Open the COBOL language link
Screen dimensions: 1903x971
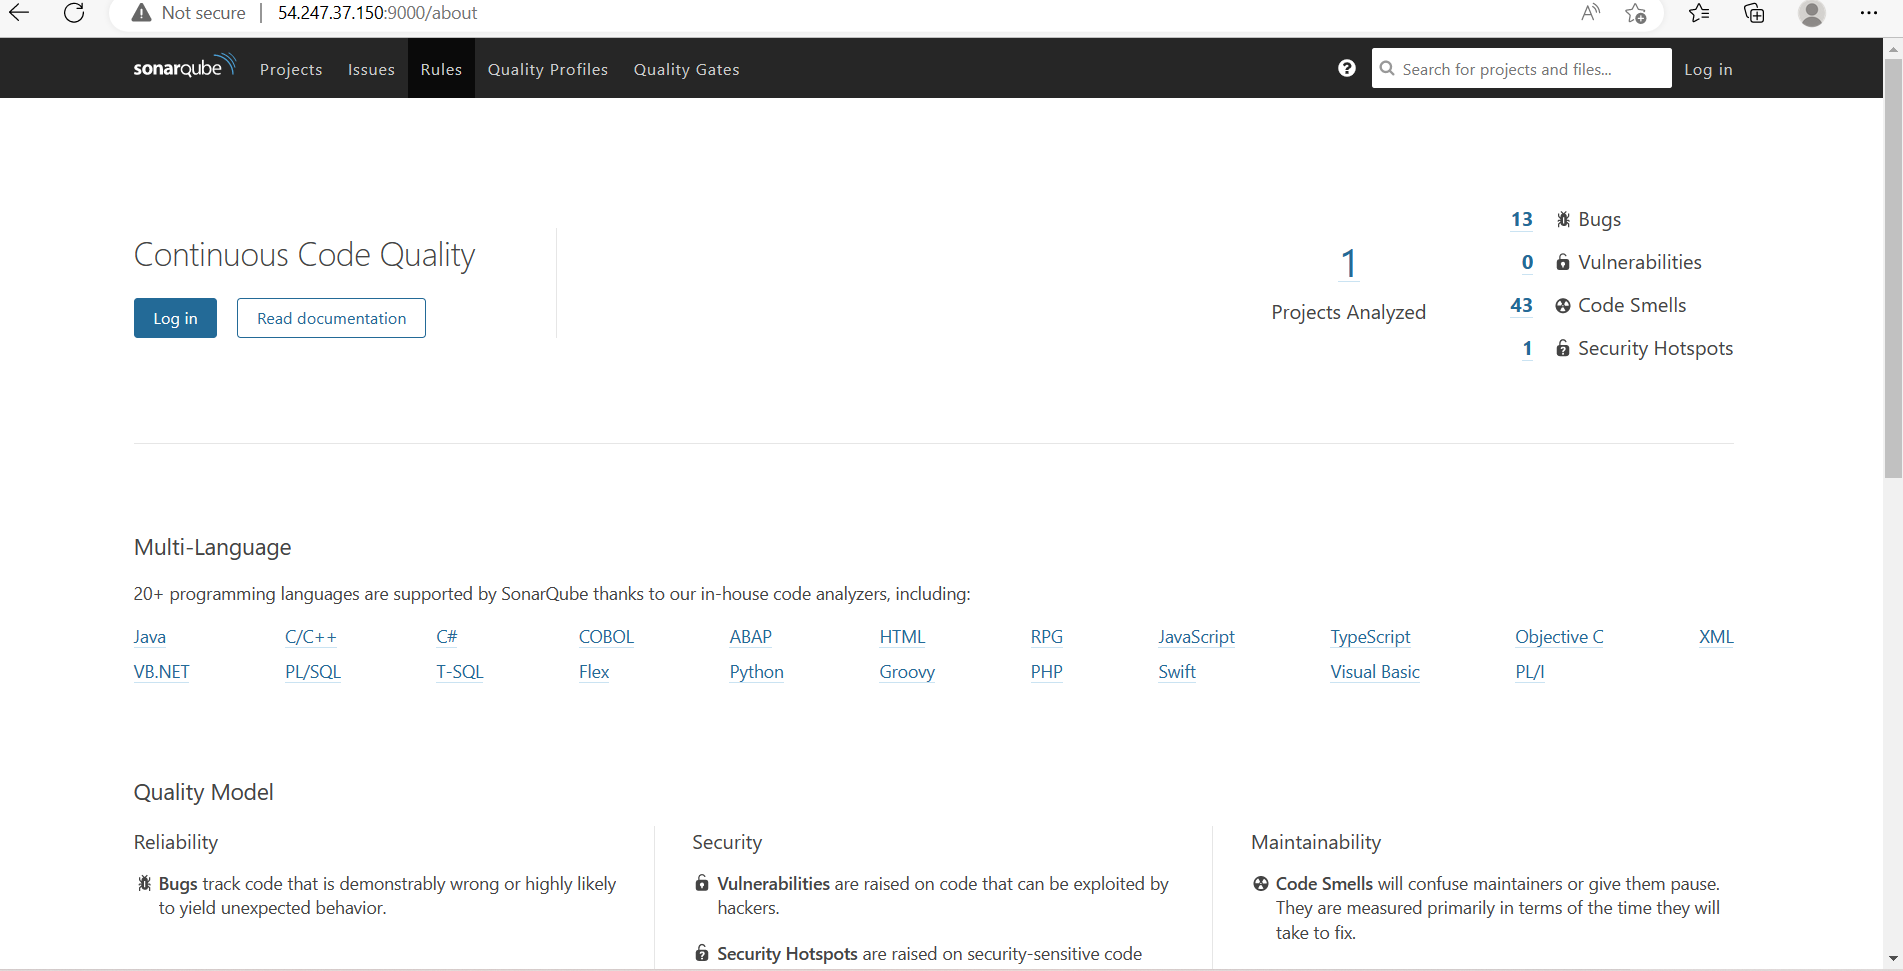point(606,637)
